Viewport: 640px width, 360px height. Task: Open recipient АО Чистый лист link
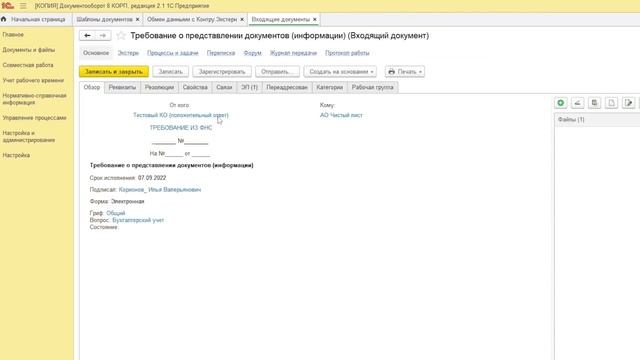(x=341, y=115)
